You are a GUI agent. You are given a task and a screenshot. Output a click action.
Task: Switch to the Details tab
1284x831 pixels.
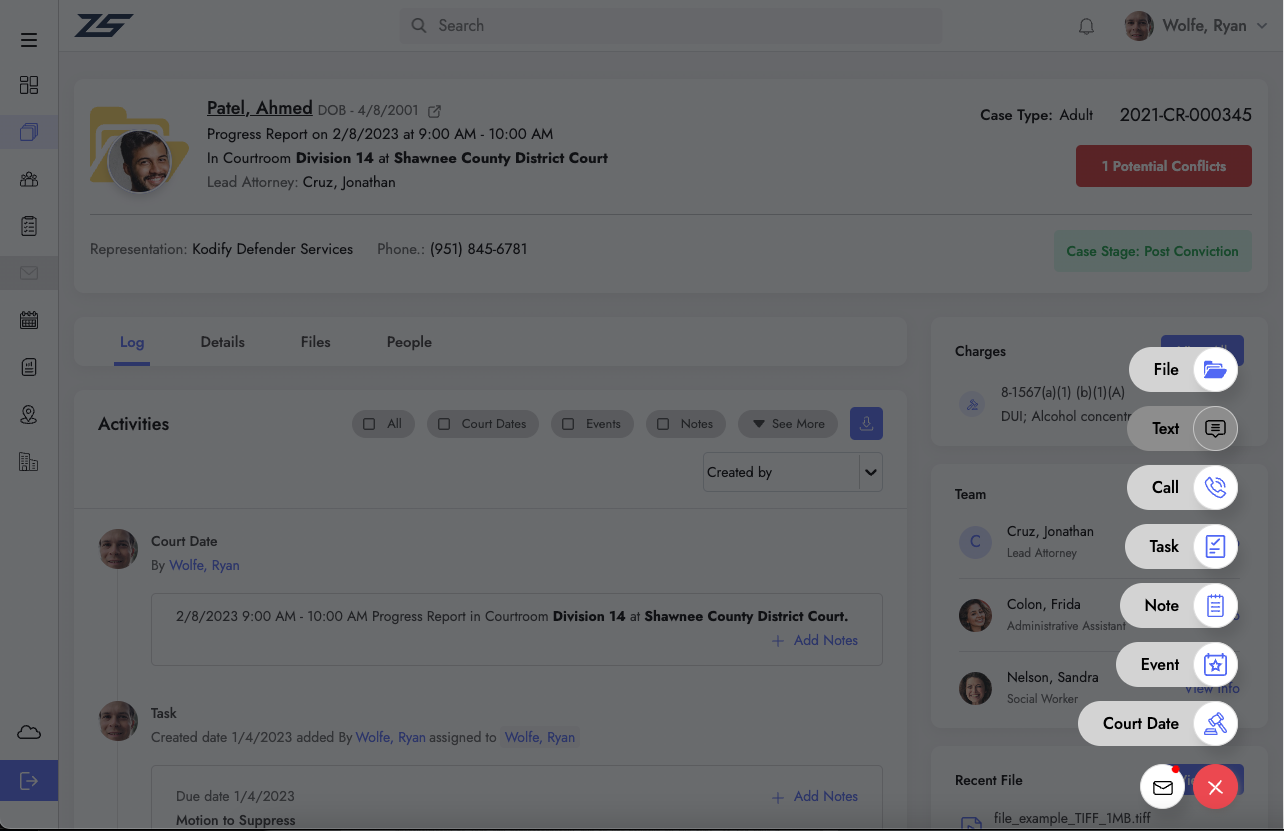[x=222, y=342]
